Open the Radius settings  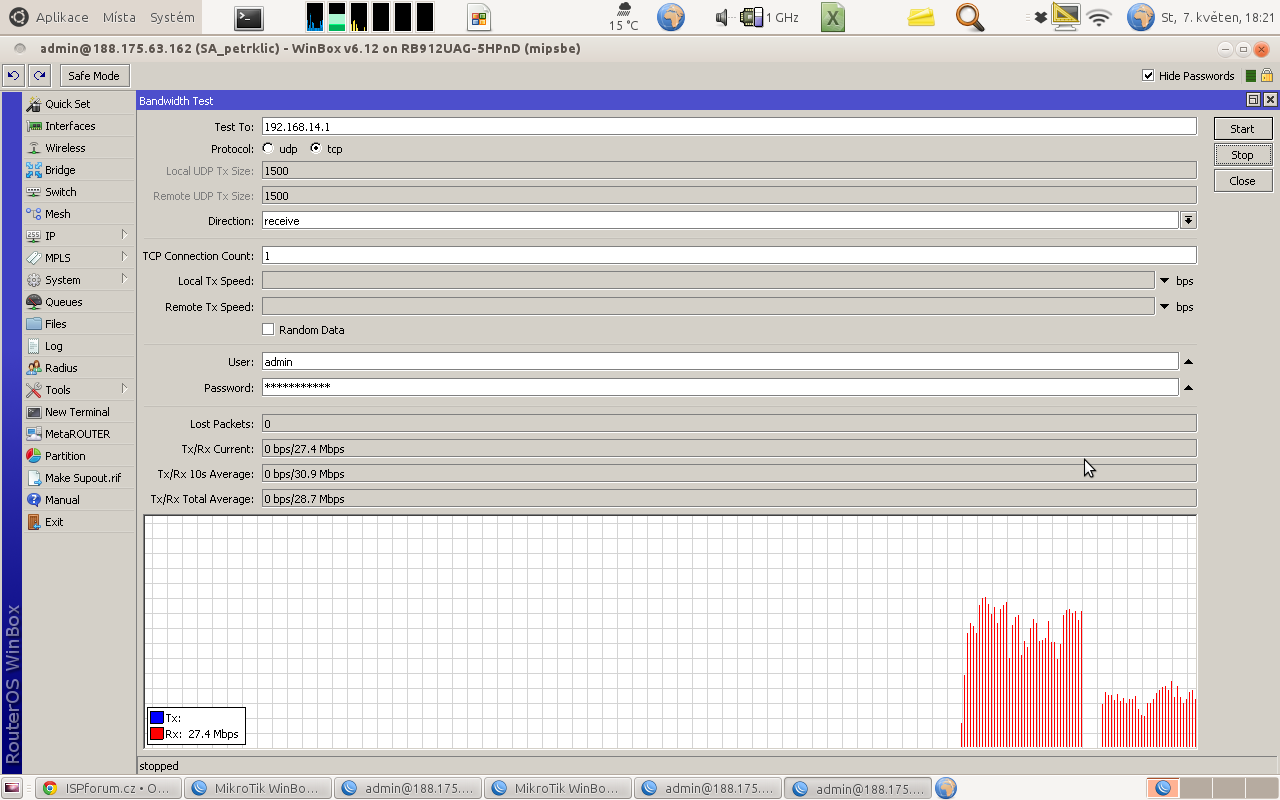coord(78,368)
